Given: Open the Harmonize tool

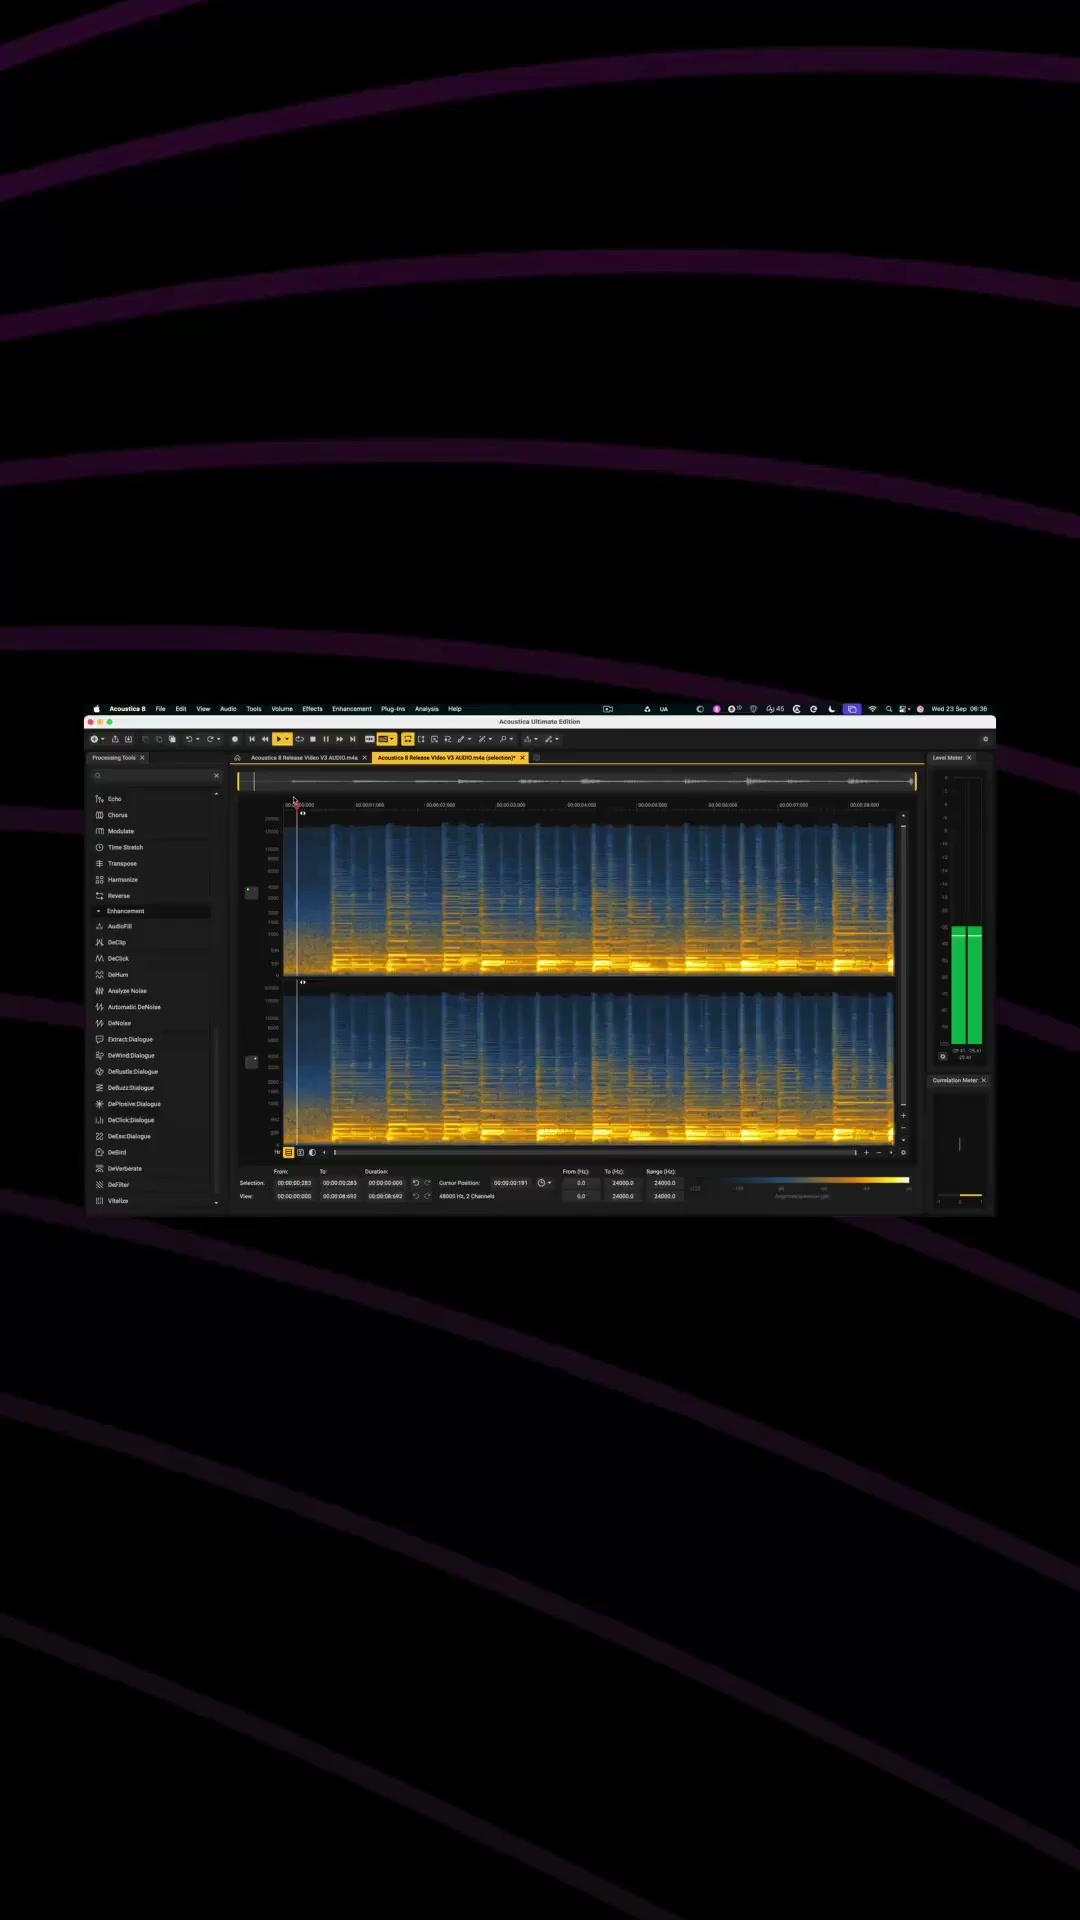Looking at the screenshot, I should coord(122,880).
